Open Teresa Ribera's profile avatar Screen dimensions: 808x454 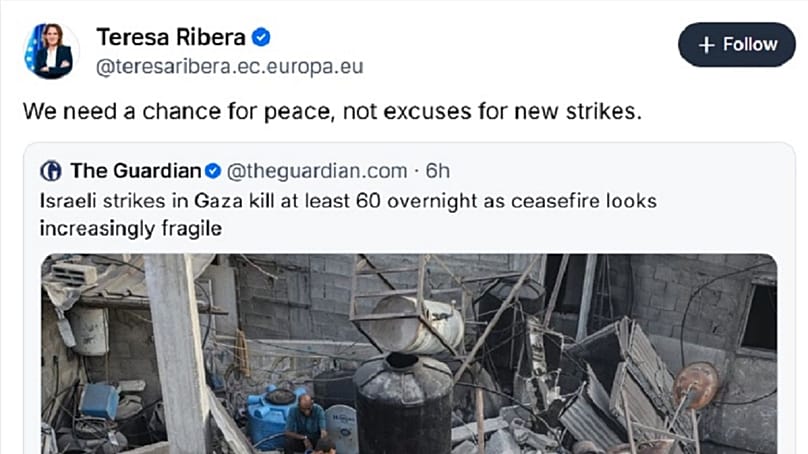point(52,51)
